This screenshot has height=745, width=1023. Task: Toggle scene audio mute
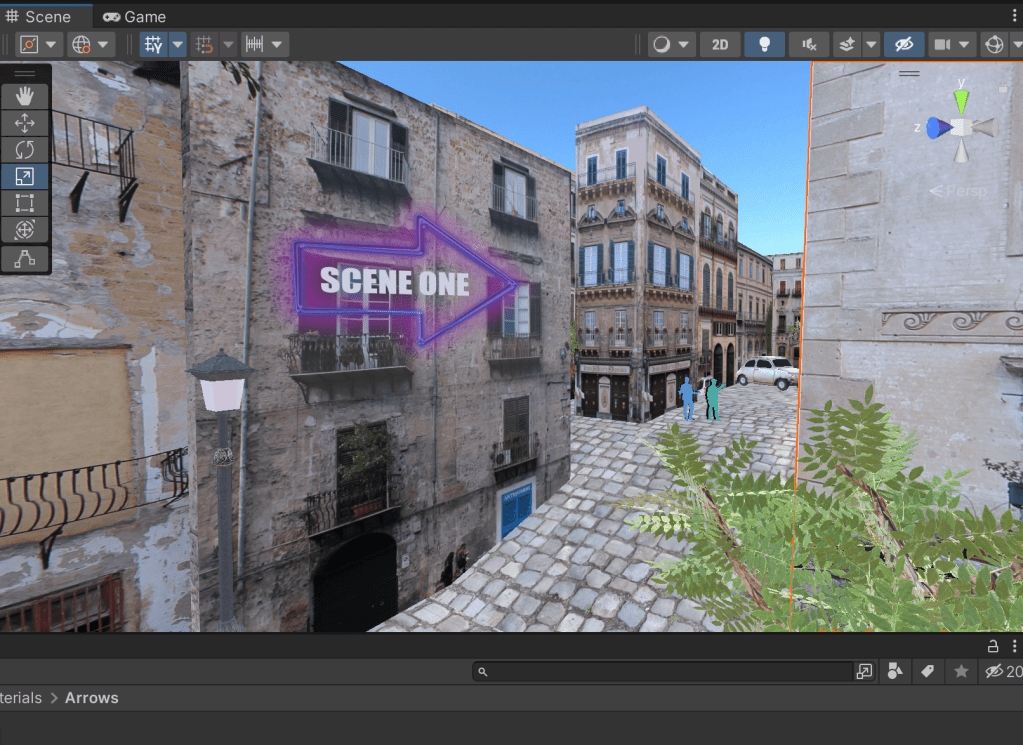point(808,45)
